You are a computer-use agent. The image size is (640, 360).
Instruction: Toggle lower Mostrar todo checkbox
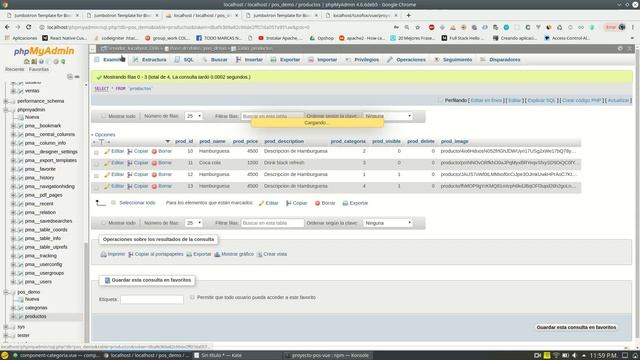pyautogui.click(x=103, y=223)
